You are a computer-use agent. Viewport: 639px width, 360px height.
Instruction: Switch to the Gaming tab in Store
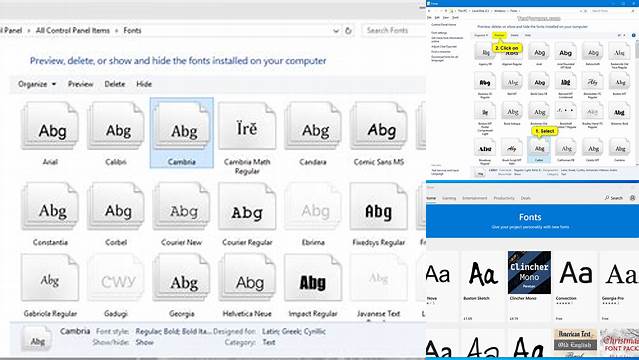click(449, 198)
